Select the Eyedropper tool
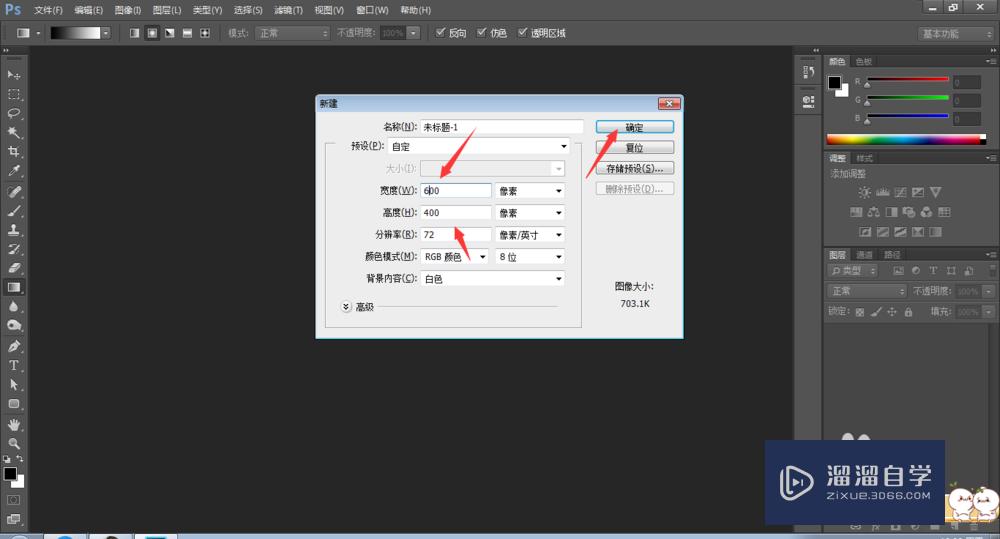 (x=13, y=170)
